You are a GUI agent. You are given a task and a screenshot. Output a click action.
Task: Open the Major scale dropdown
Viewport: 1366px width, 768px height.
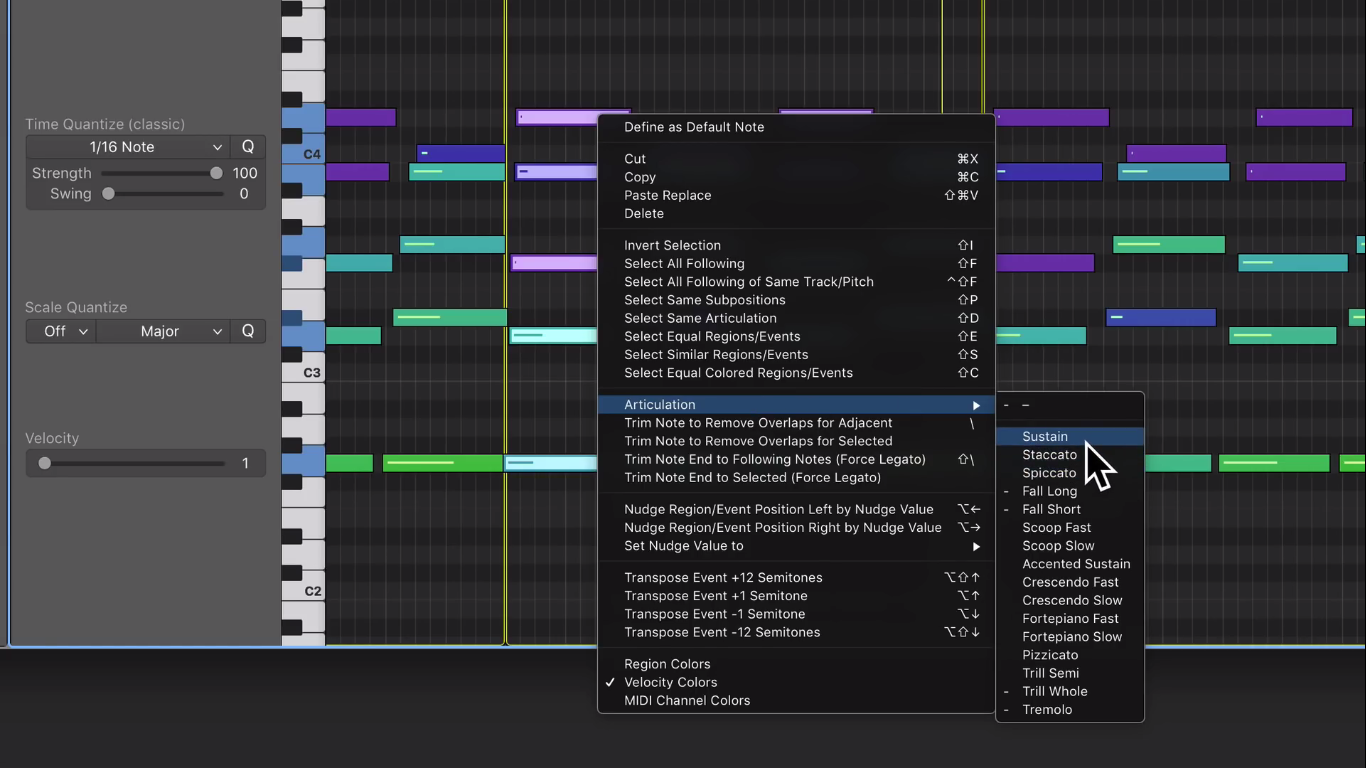pos(163,331)
